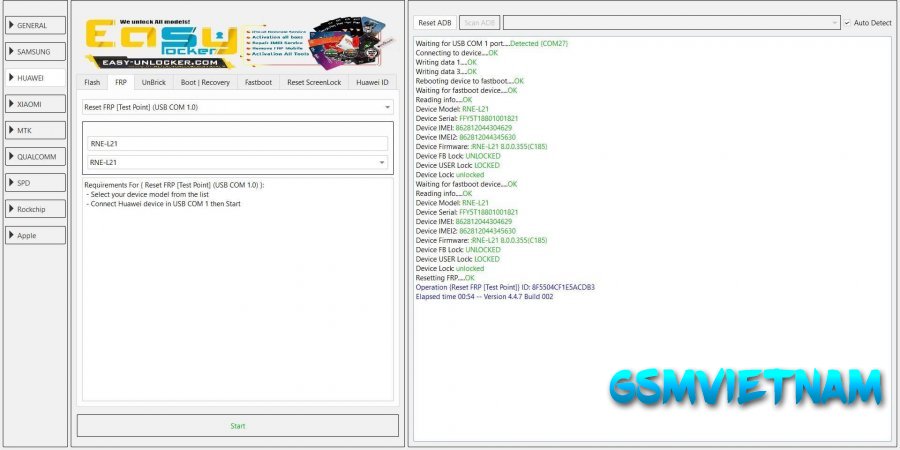This screenshot has height=450, width=900.
Task: Expand the QUALCOMM sidebar section
Action: (36, 157)
